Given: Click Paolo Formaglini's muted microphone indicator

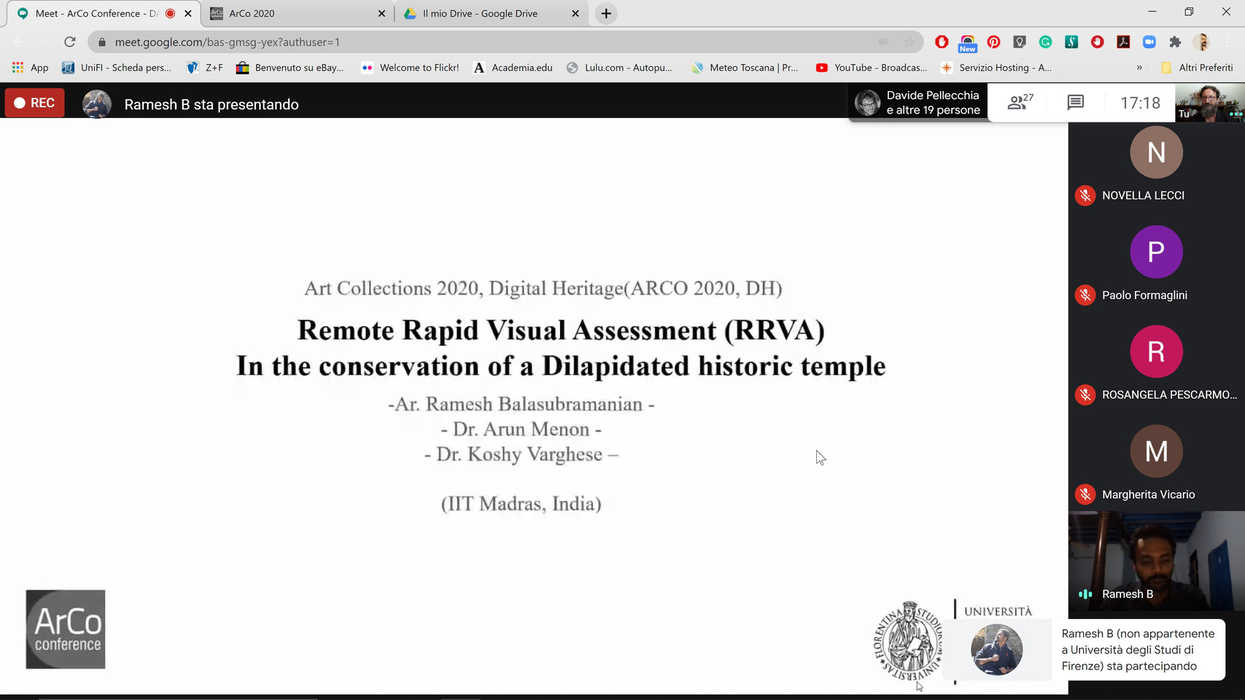Looking at the screenshot, I should point(1085,295).
